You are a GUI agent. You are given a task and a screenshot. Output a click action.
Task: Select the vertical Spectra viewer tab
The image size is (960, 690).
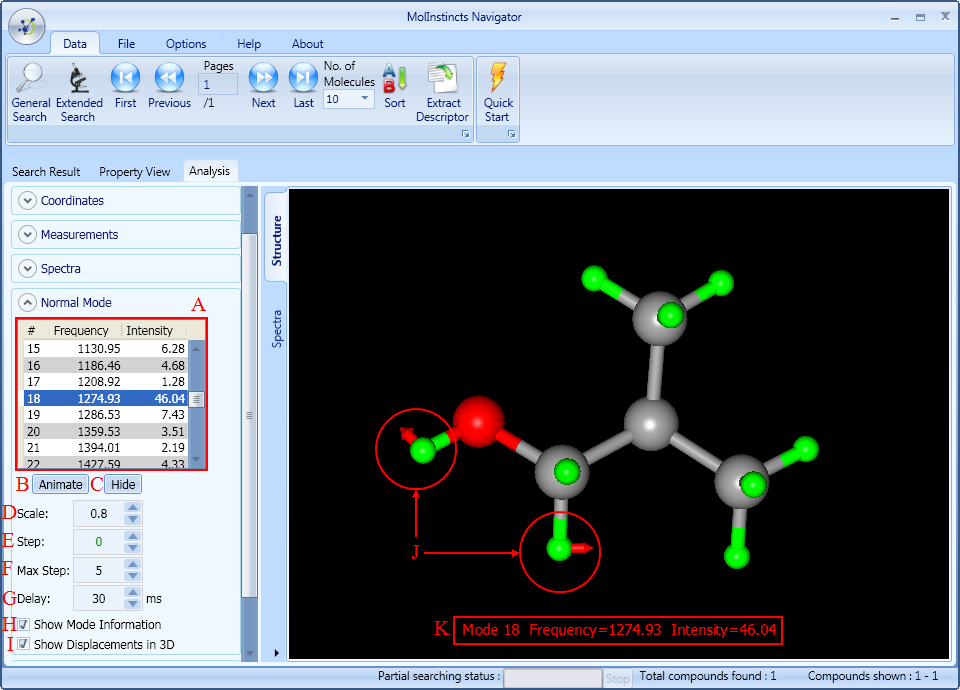coord(277,329)
